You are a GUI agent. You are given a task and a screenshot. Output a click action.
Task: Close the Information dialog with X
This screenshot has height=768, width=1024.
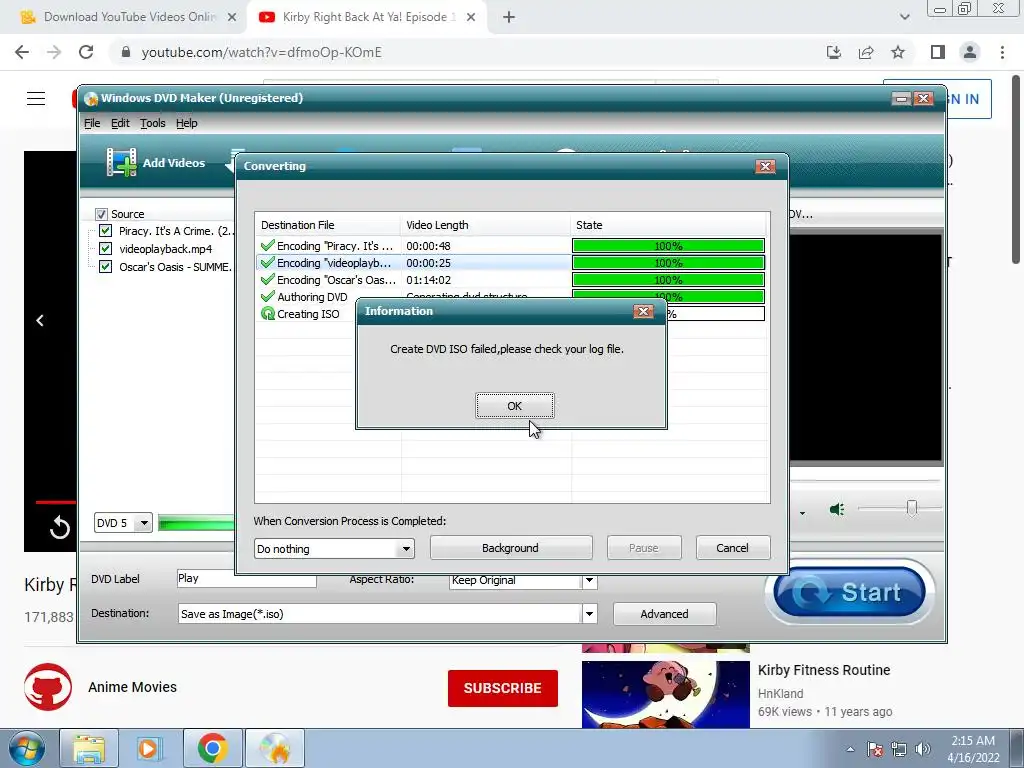tap(643, 312)
